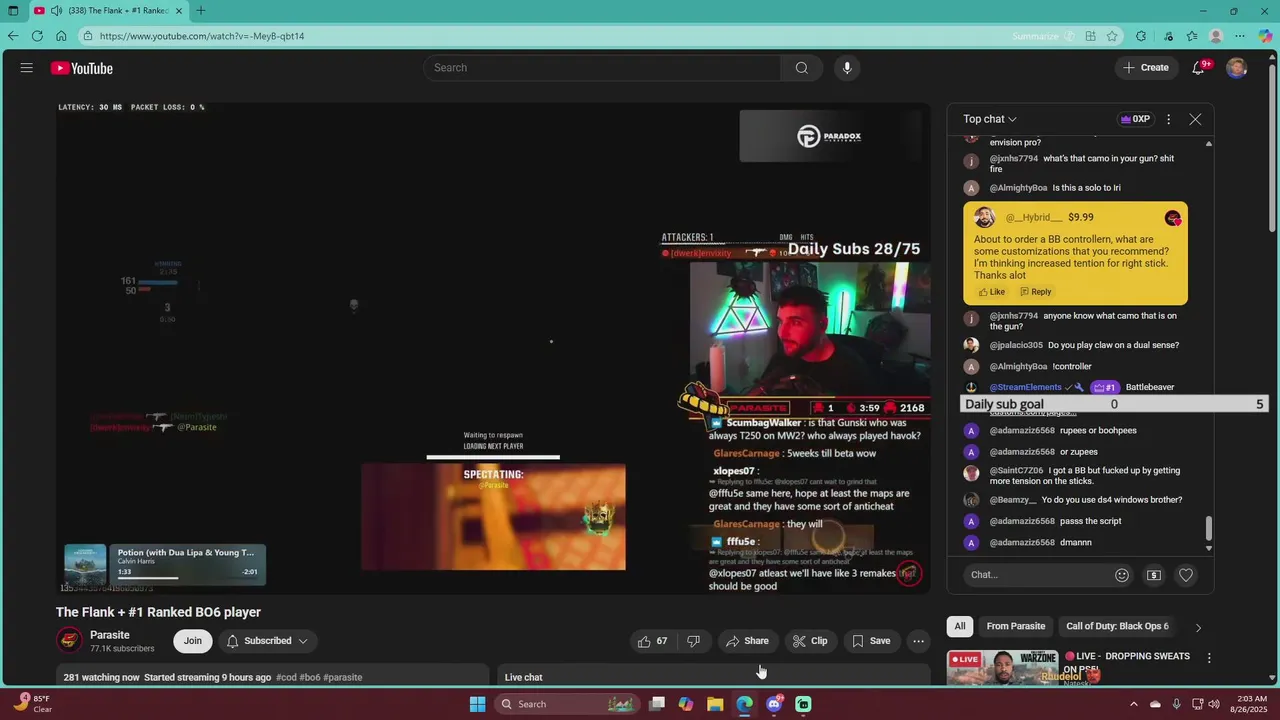Click the Live chat section header
The image size is (1280, 720).
[x=523, y=677]
